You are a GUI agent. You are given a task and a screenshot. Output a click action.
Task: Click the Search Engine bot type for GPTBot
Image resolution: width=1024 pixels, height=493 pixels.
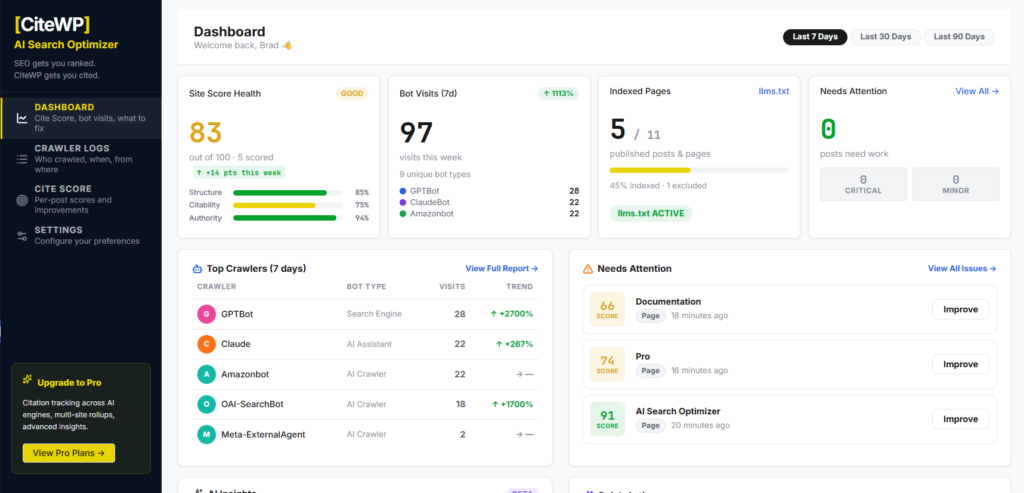374,314
